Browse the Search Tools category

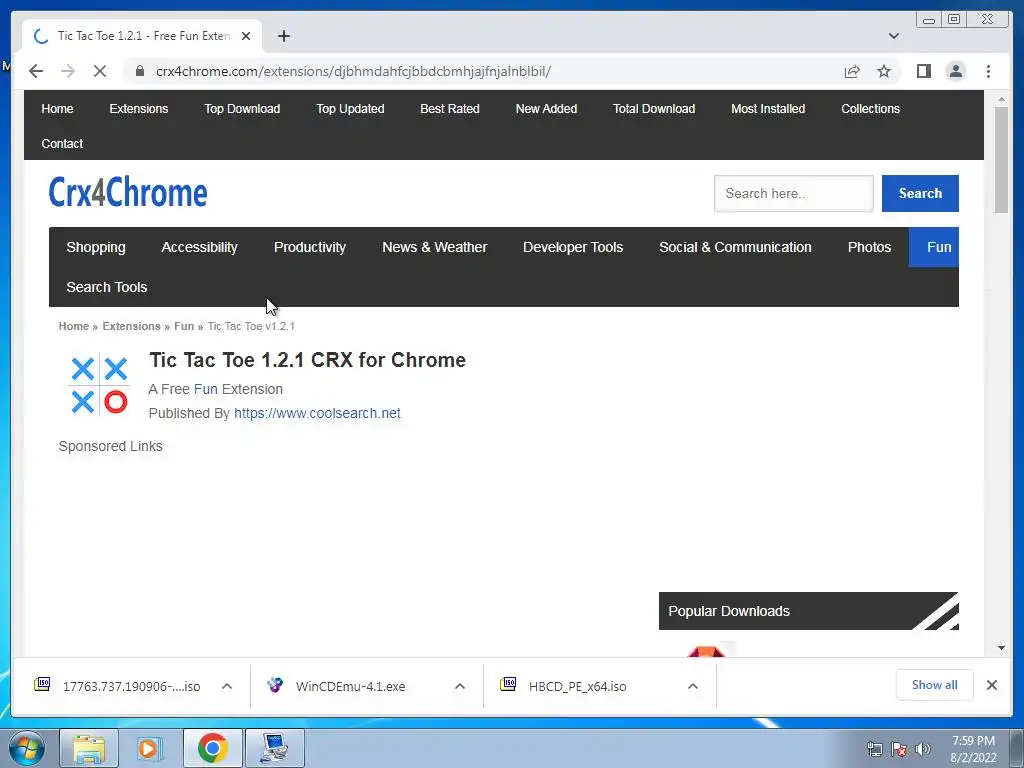pos(106,287)
